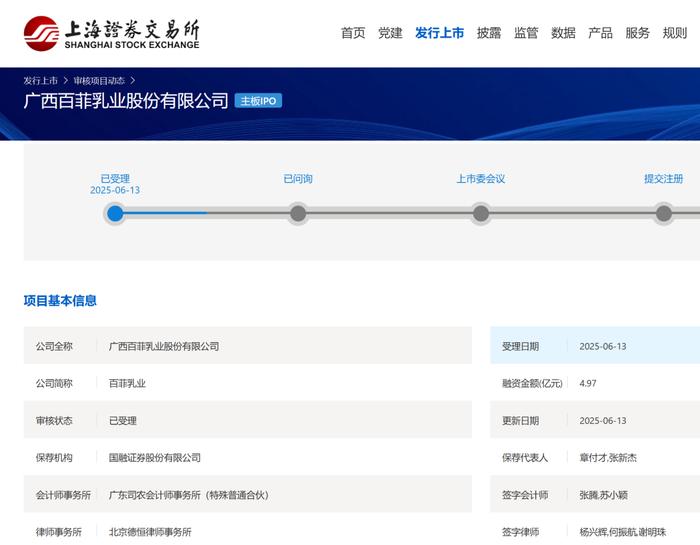Viewport: 700px width, 545px height.
Task: Click the 律师事务所 value 北京德恒律师事务所
Action: (x=150, y=532)
